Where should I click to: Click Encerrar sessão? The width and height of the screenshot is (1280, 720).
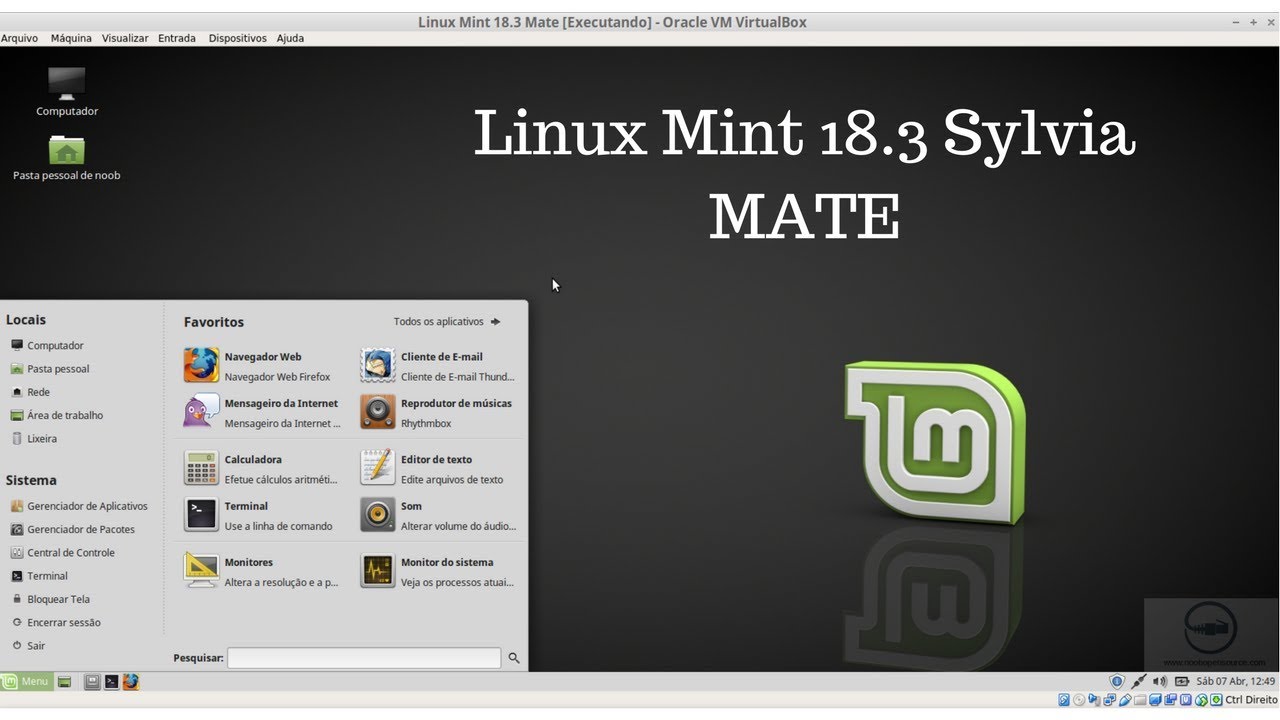pos(55,622)
